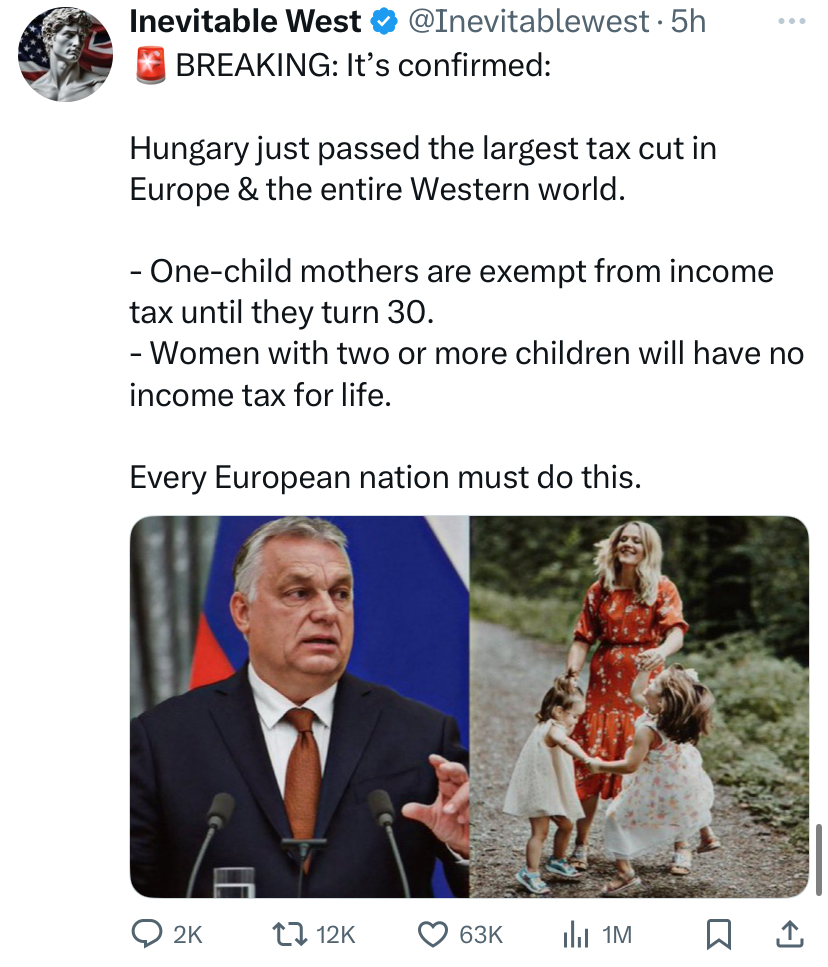Open the three-dot more options menu

(x=792, y=22)
